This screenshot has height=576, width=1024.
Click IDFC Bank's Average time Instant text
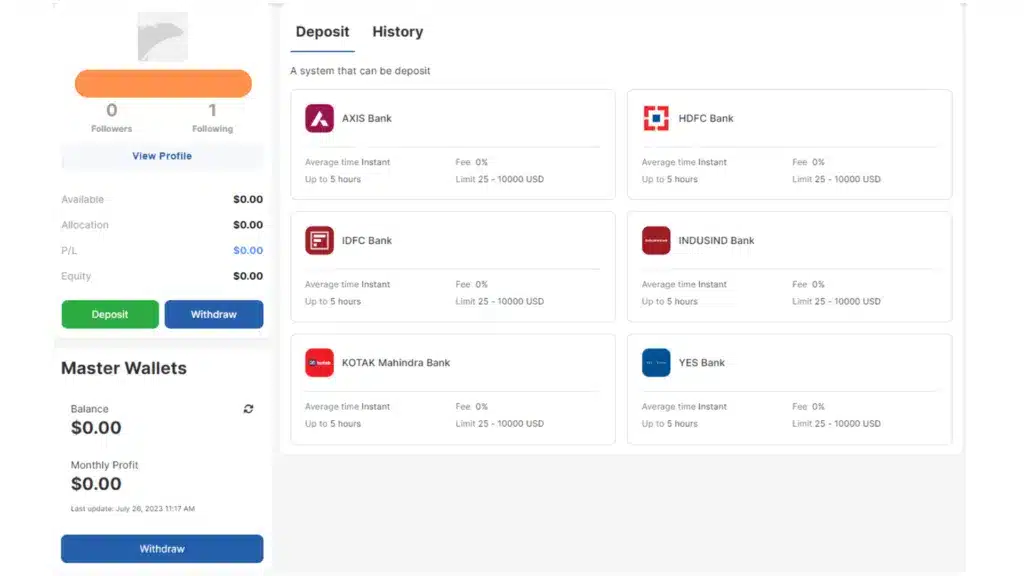pos(347,284)
